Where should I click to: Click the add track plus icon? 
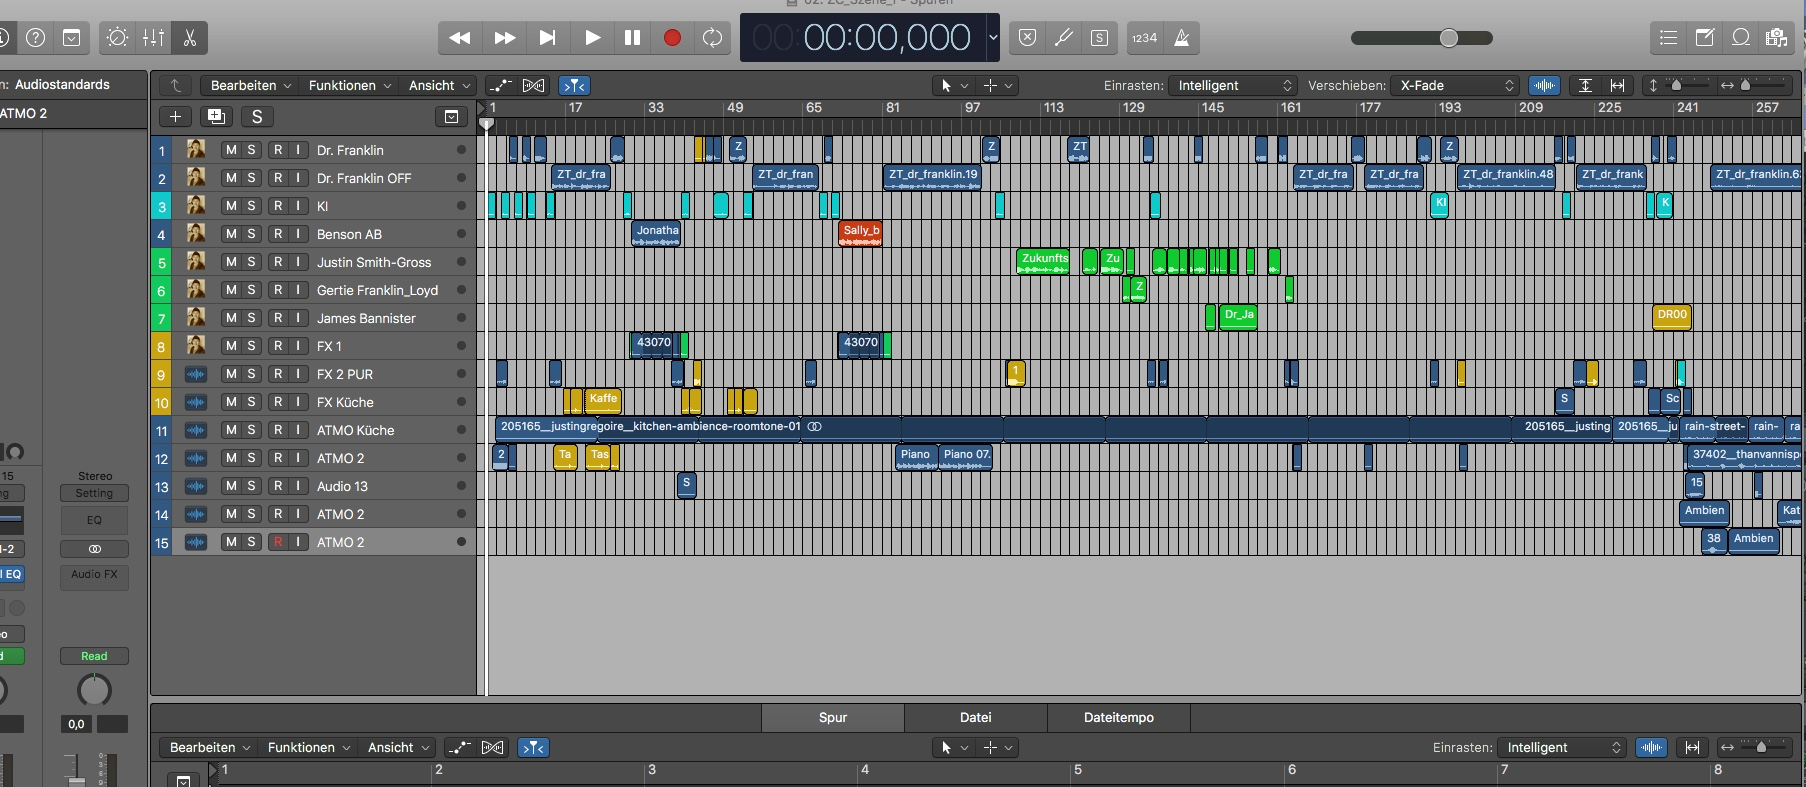coord(175,117)
